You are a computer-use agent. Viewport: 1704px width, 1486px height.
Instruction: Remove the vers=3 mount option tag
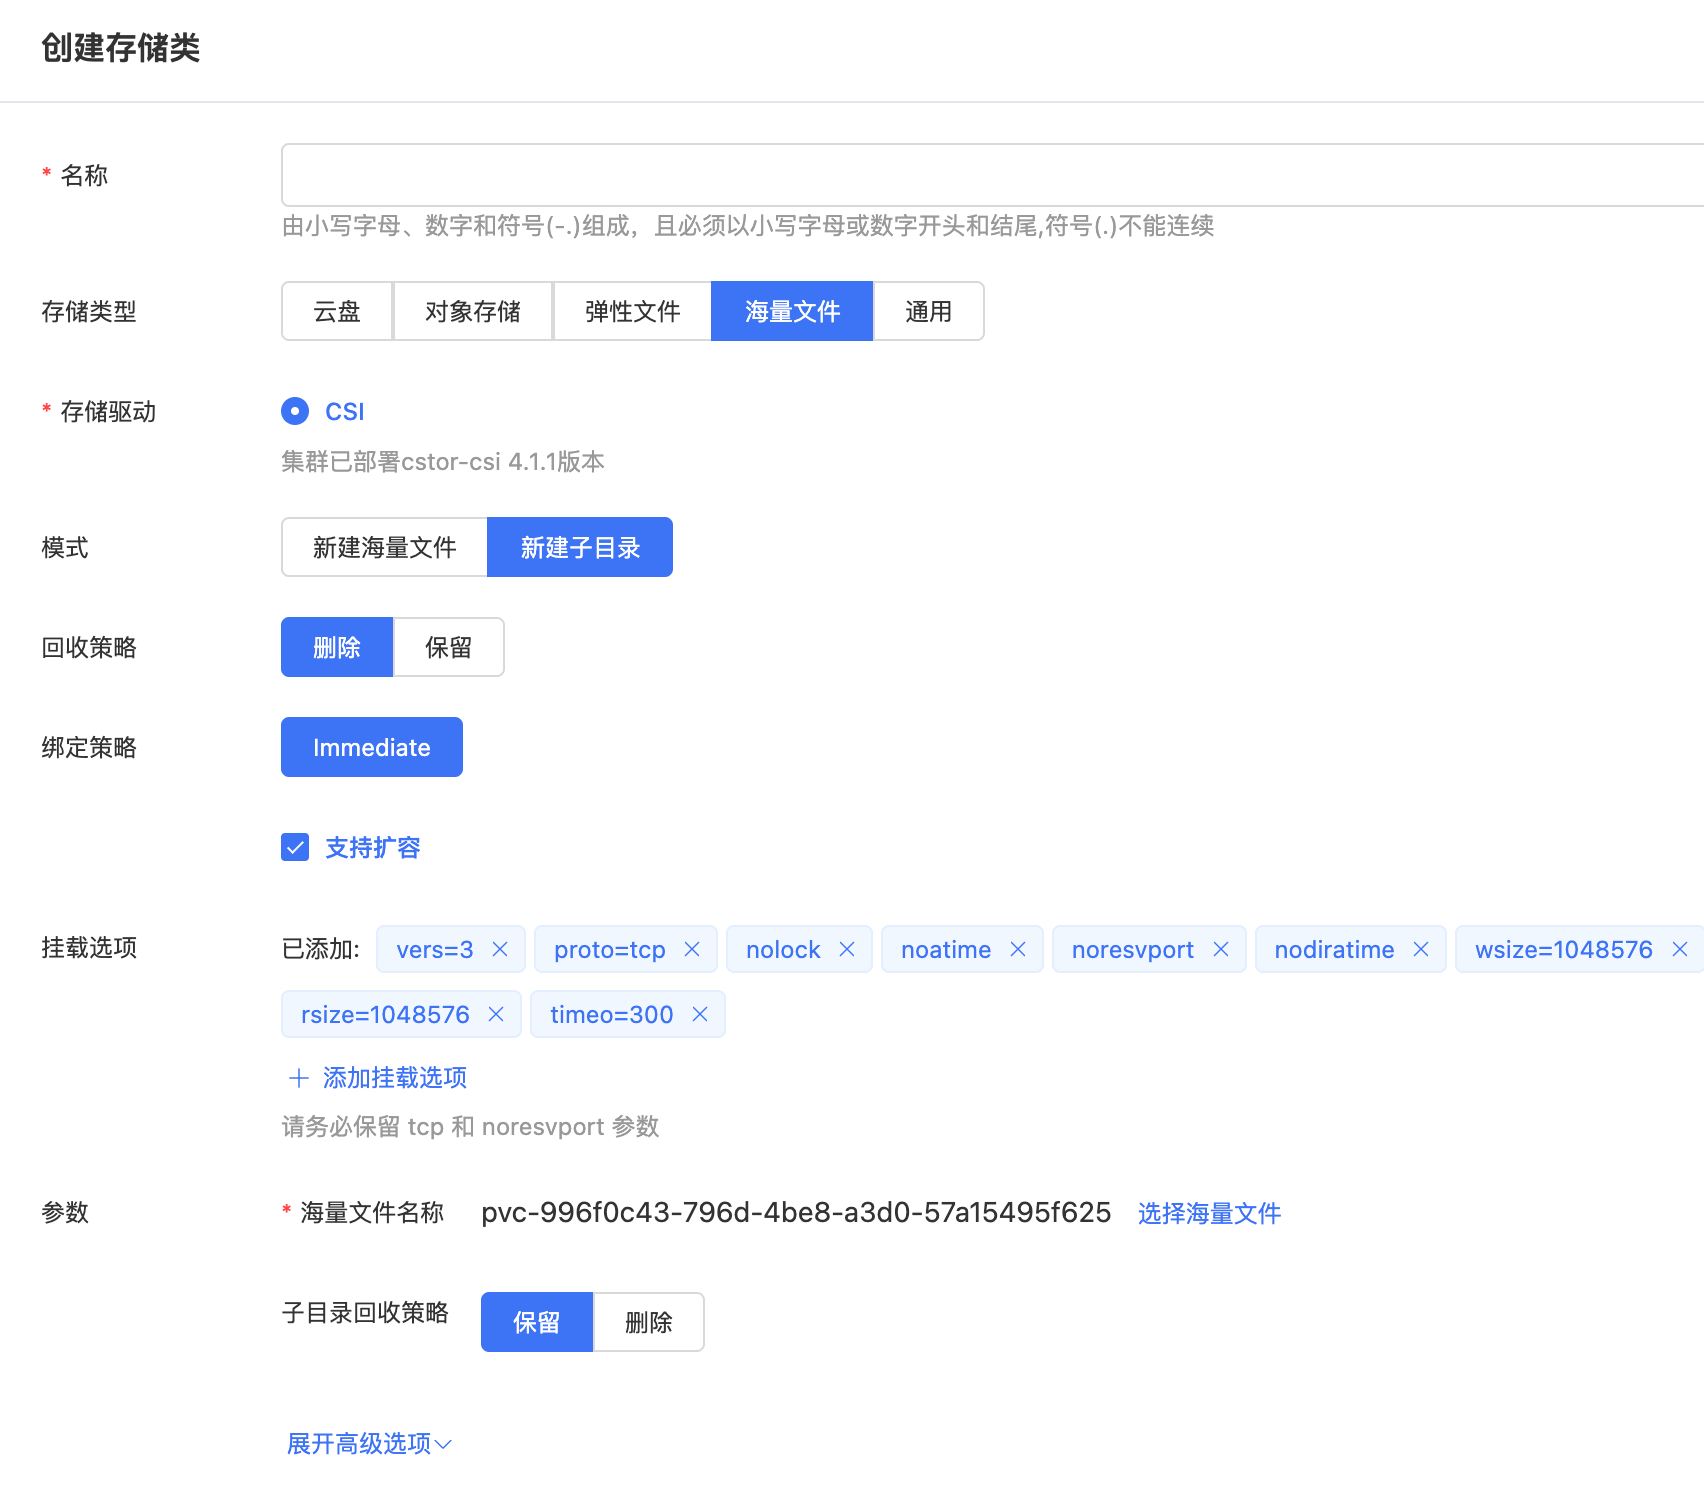tap(500, 949)
